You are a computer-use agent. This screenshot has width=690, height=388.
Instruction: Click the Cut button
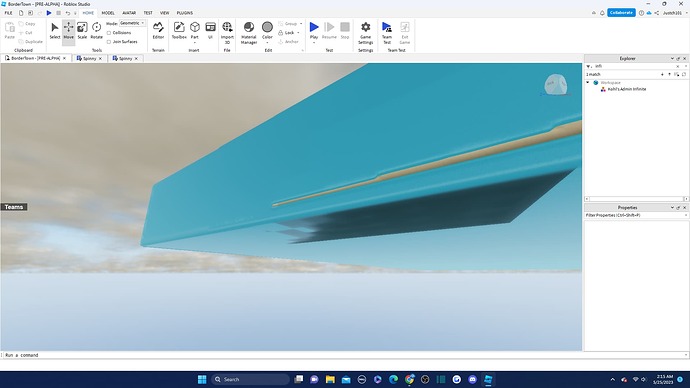tap(26, 33)
